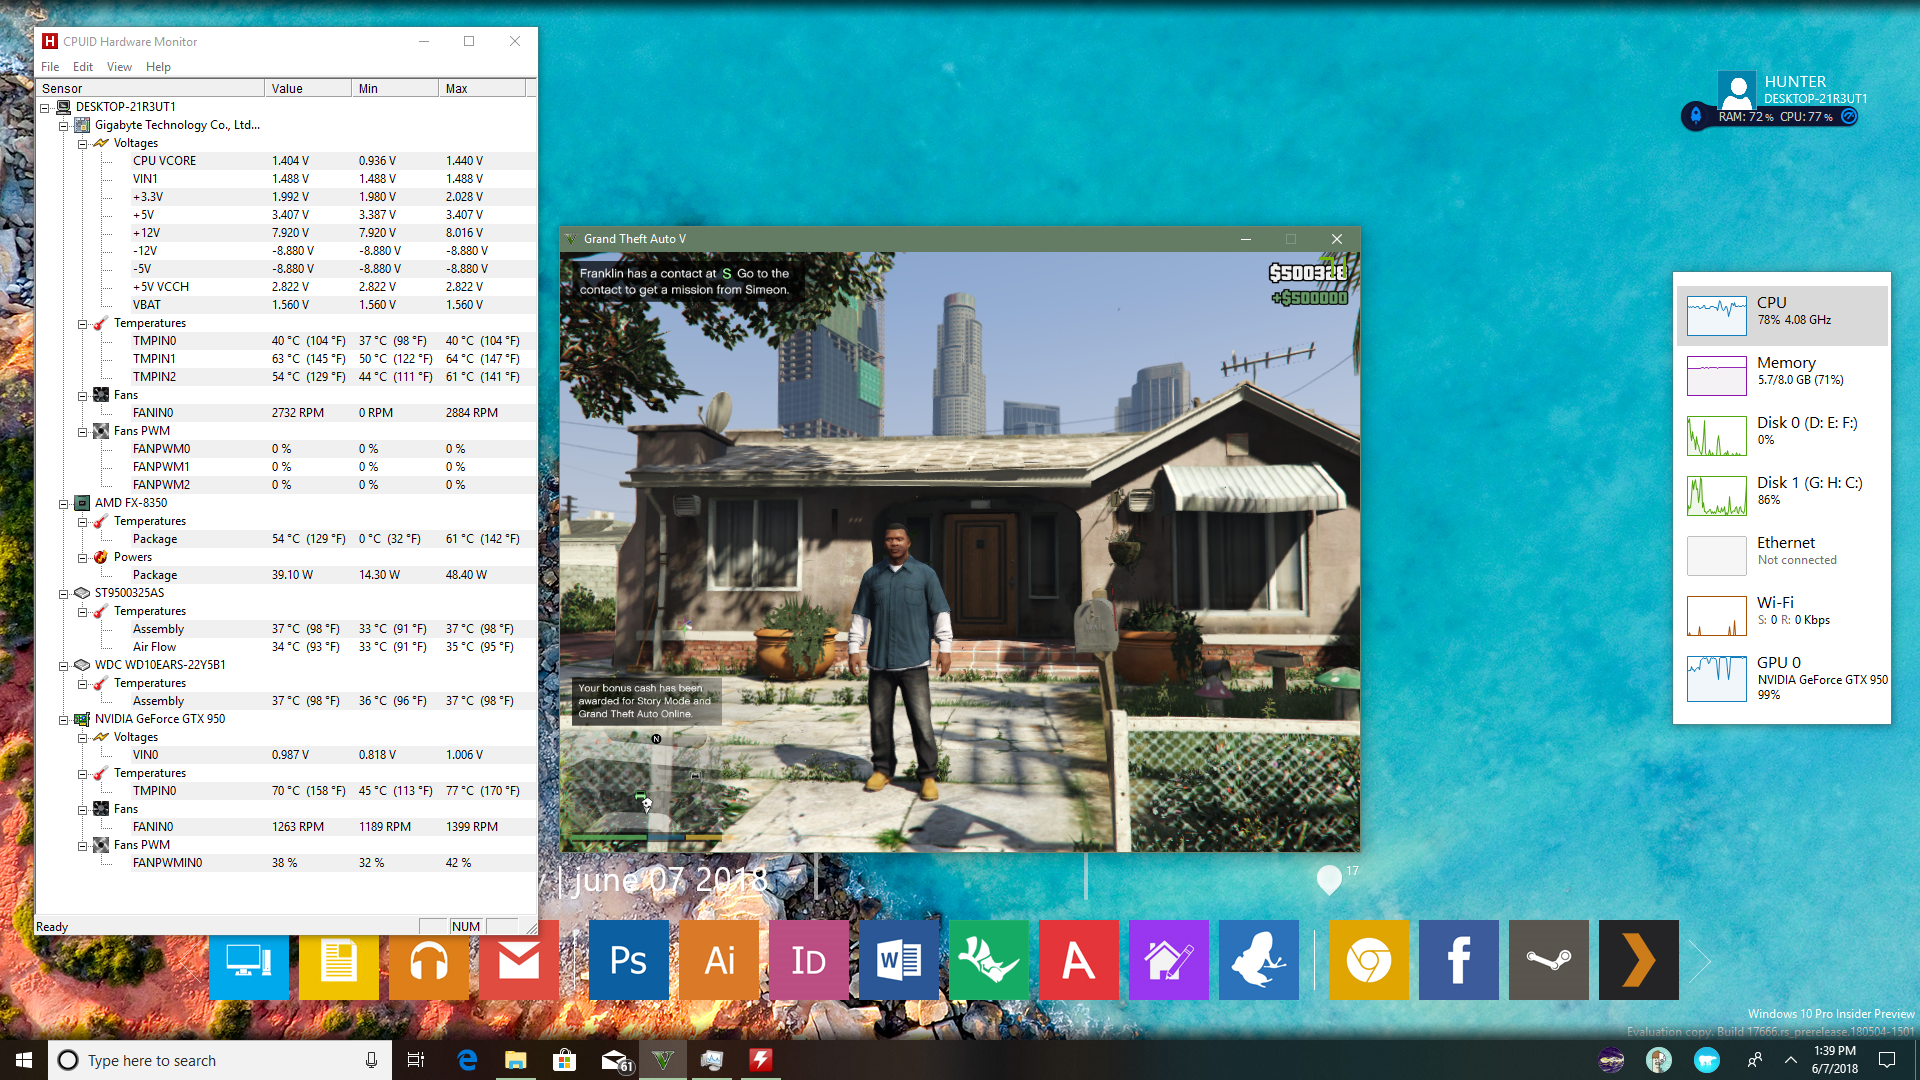Open File Explorer from taskbar
Screen dimensions: 1920x1080
[x=516, y=1060]
